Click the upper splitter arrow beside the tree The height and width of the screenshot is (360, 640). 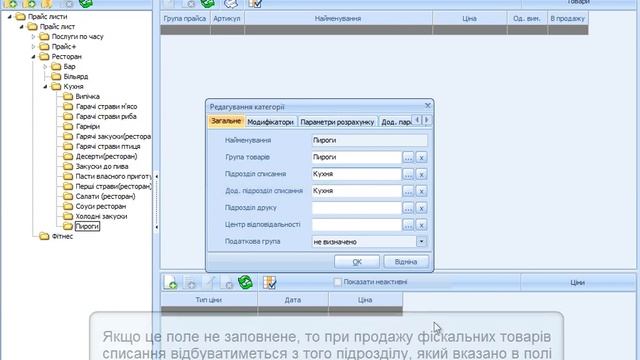point(156,176)
